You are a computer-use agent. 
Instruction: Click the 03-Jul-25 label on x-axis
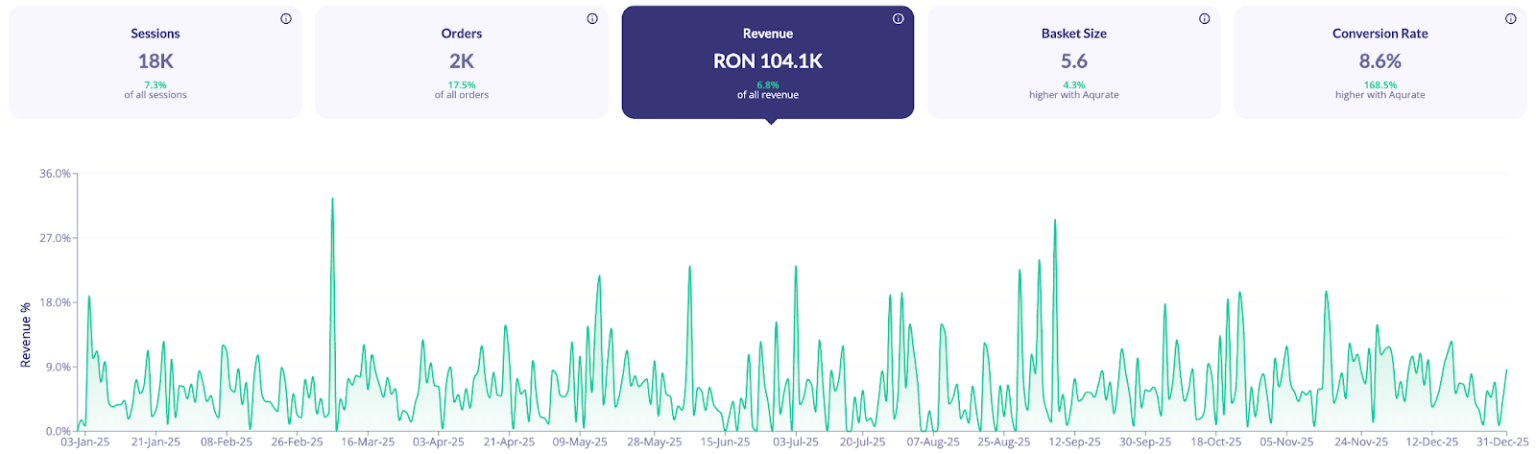tap(793, 441)
